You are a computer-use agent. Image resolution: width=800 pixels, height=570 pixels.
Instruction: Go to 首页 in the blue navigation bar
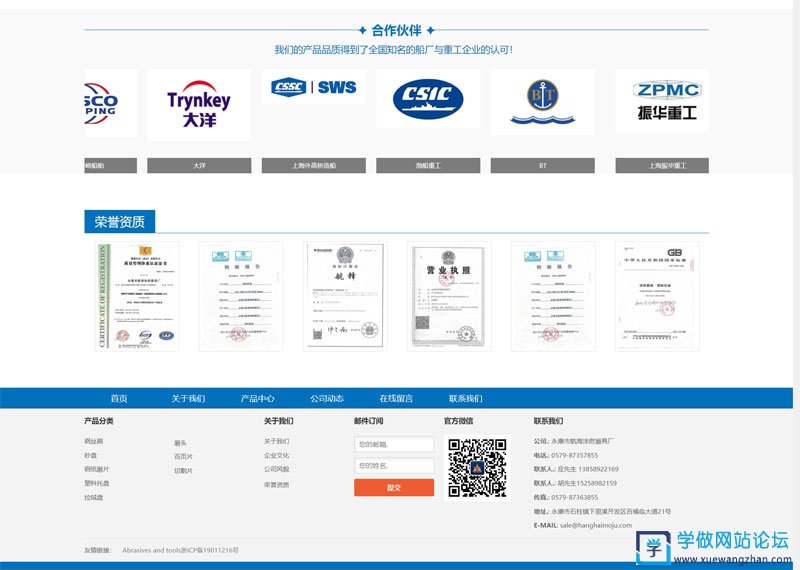pyautogui.click(x=119, y=398)
